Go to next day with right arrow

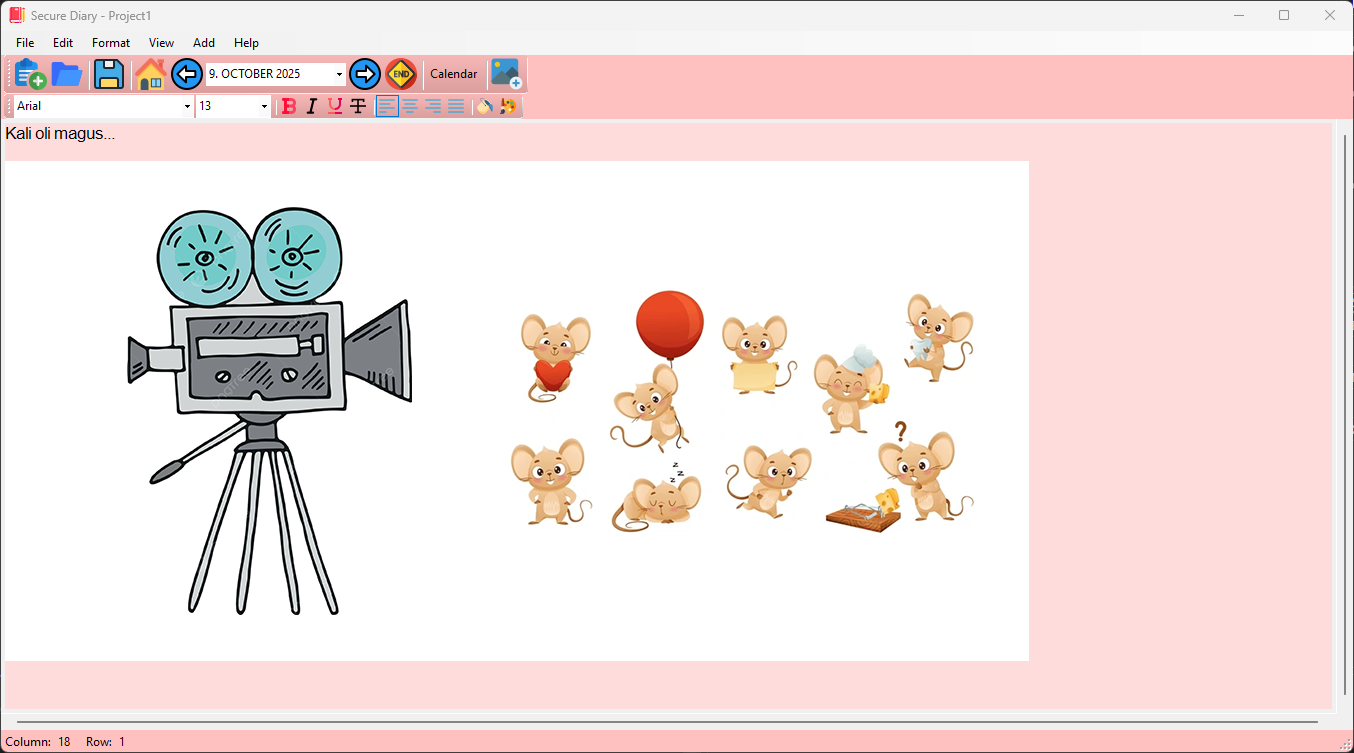pos(365,74)
